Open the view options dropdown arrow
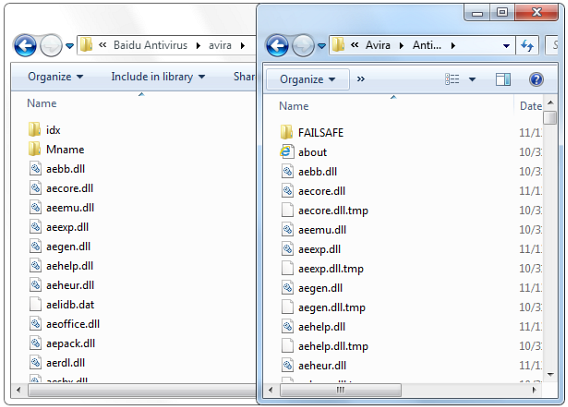The height and width of the screenshot is (407, 568). [472, 79]
